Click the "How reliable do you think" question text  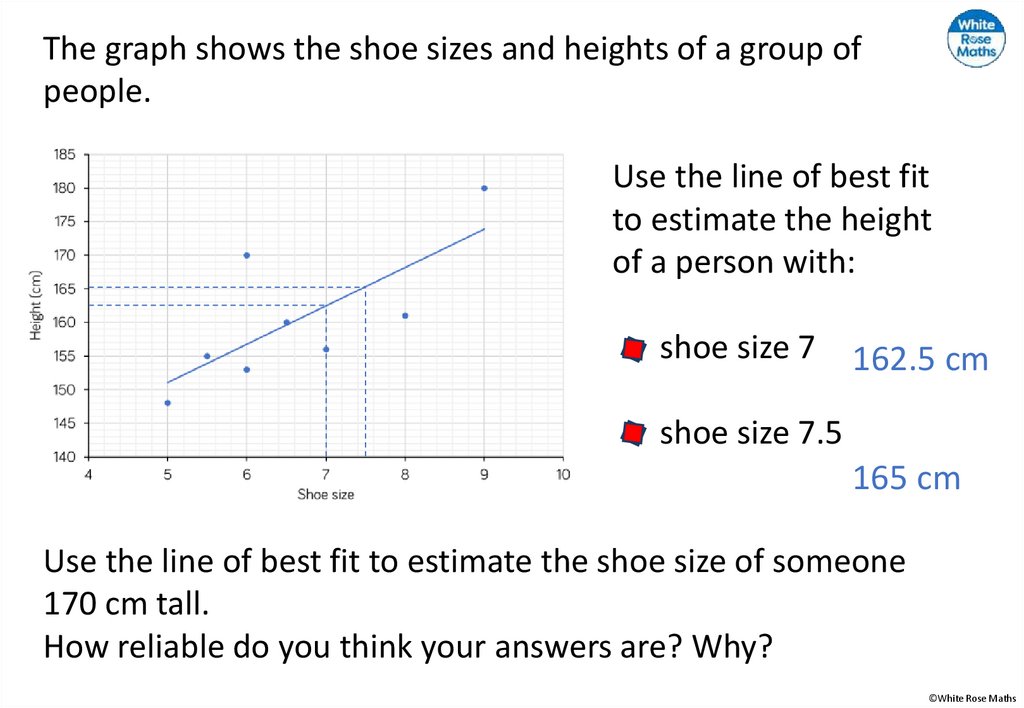[x=408, y=646]
